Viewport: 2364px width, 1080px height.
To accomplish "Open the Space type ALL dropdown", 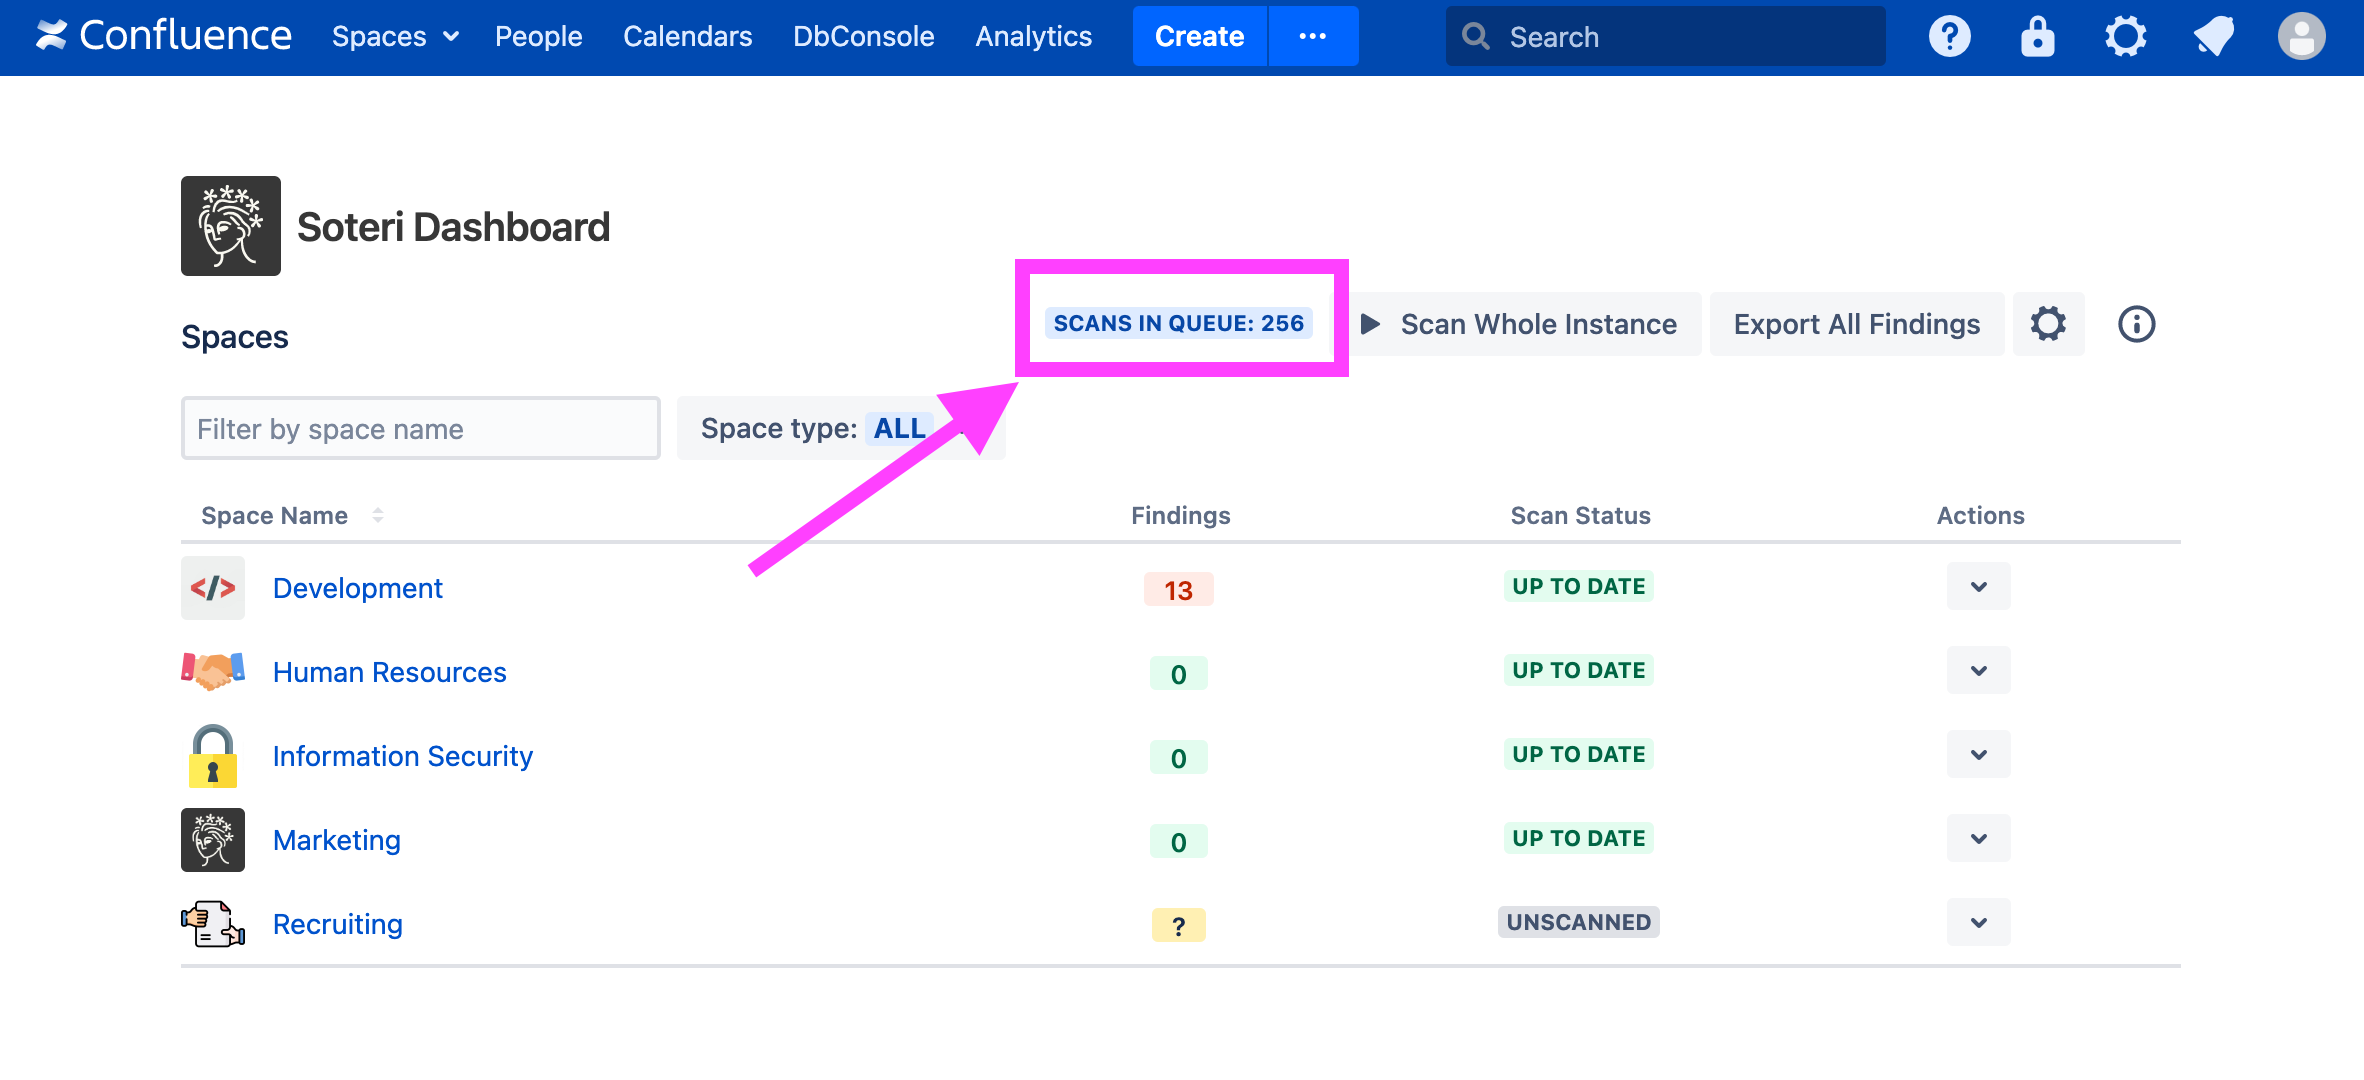I will point(840,429).
